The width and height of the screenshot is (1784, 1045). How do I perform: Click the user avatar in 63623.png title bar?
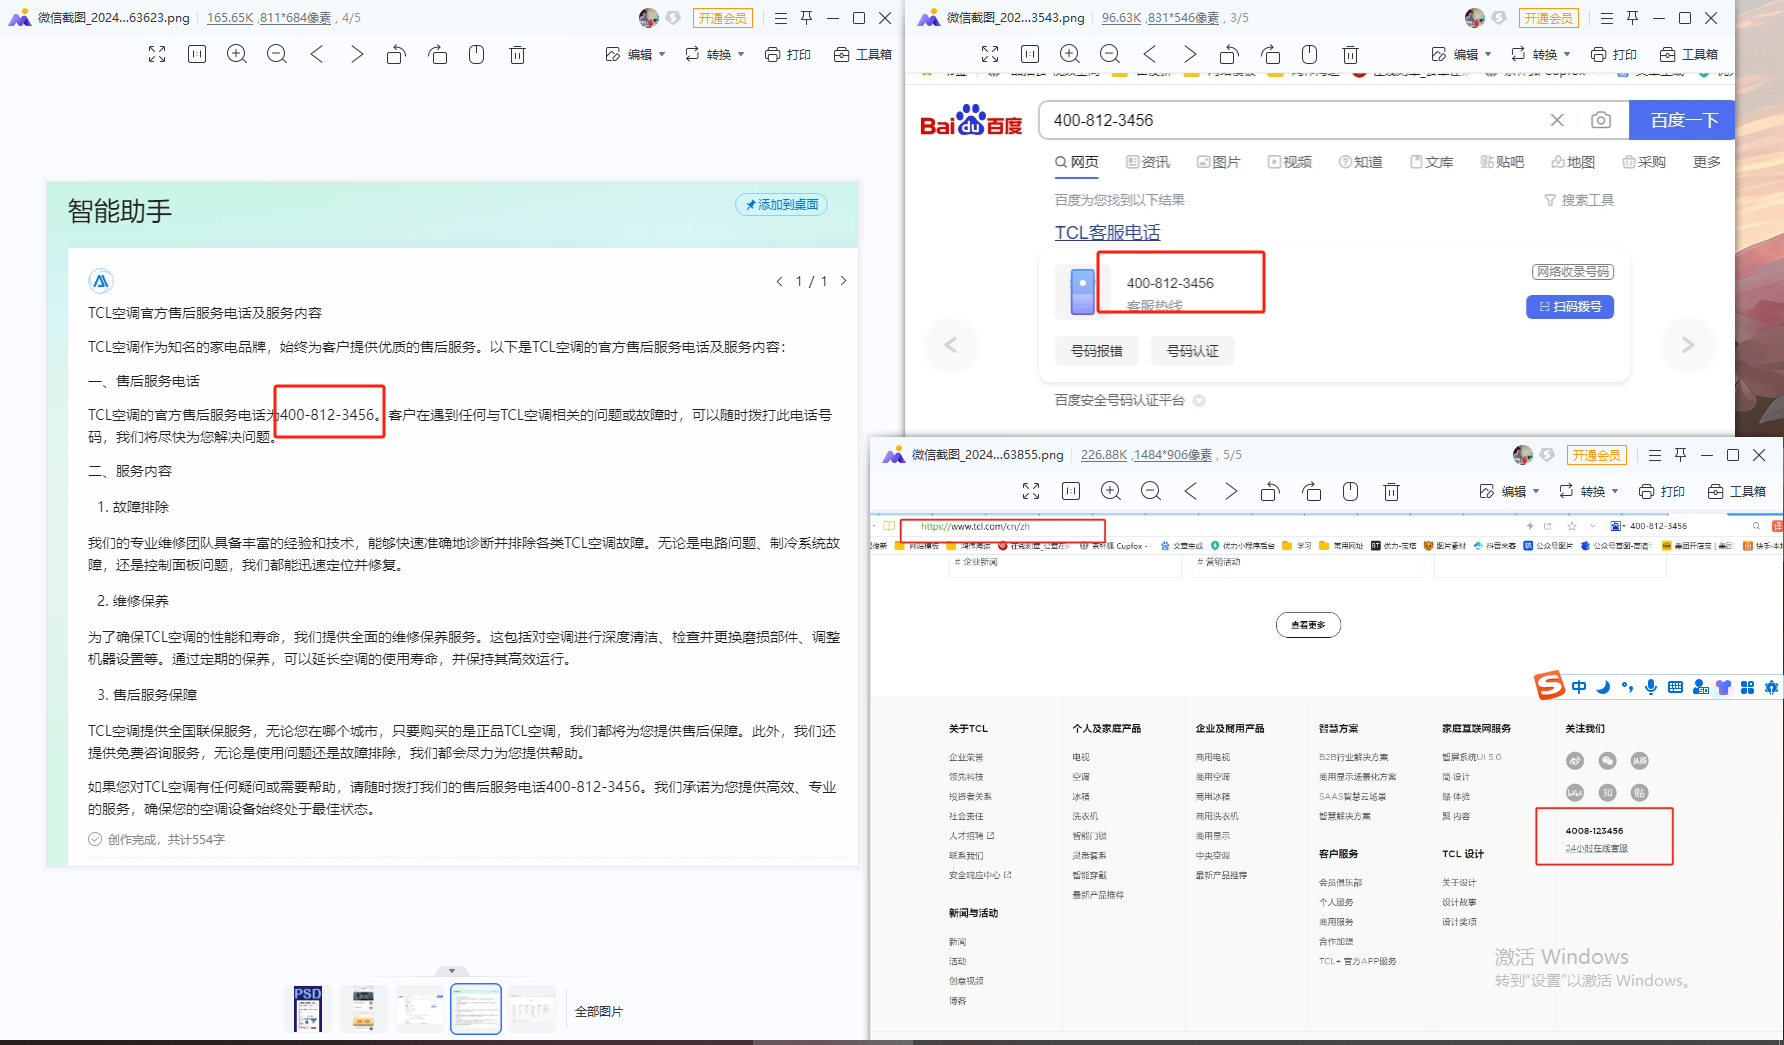click(x=649, y=18)
